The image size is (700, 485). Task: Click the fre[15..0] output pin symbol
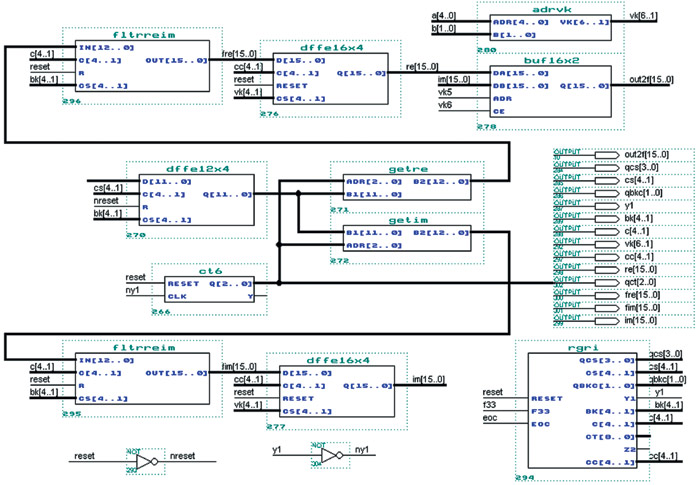(607, 295)
